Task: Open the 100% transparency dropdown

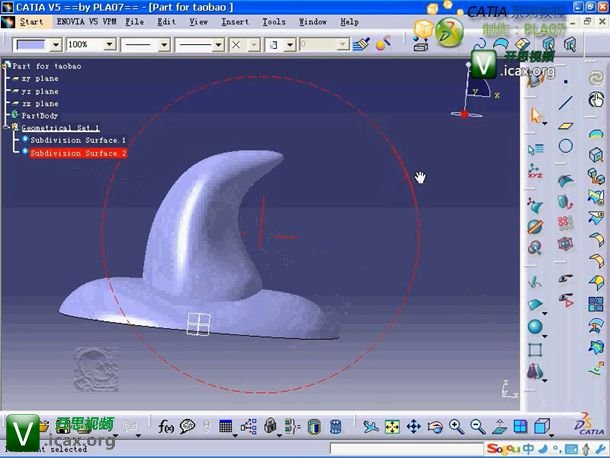Action: coord(111,45)
